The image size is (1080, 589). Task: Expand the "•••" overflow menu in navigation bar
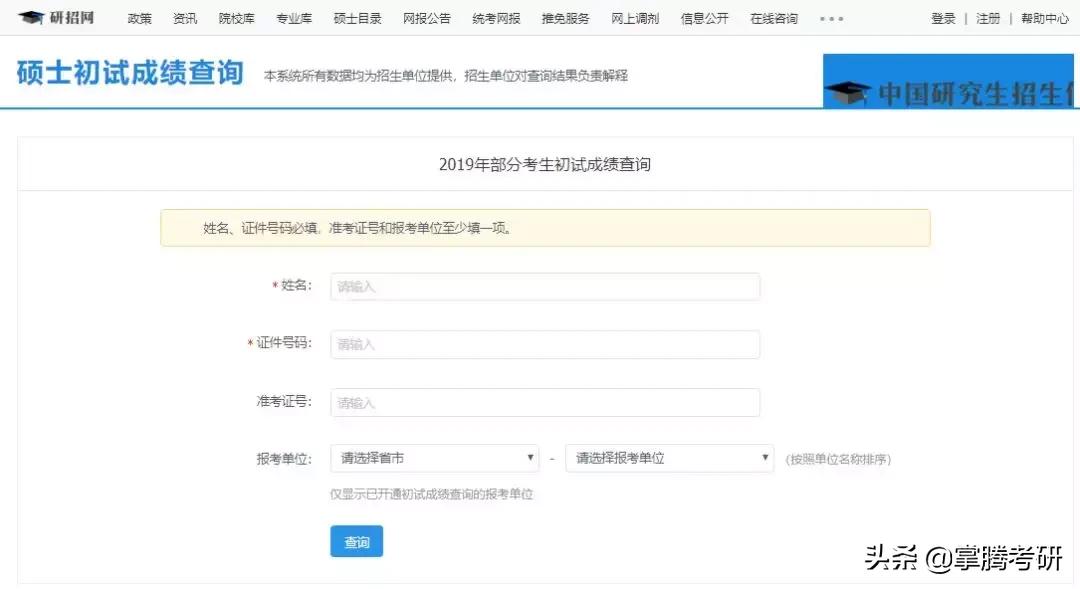tap(831, 17)
